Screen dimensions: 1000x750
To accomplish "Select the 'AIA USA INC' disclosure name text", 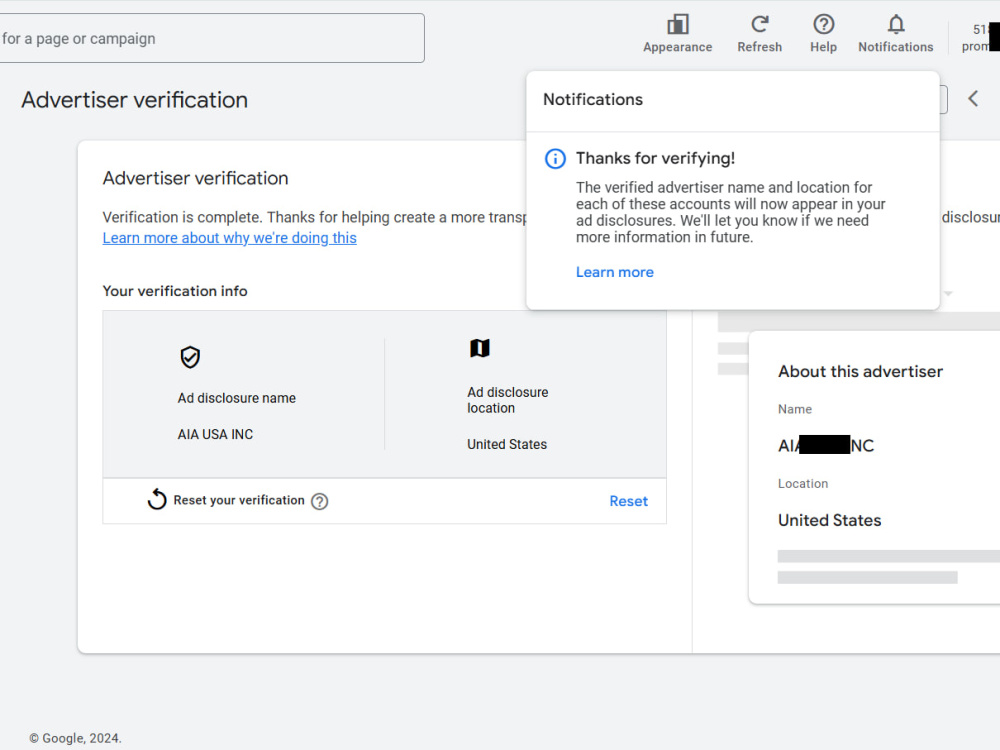I will 215,434.
